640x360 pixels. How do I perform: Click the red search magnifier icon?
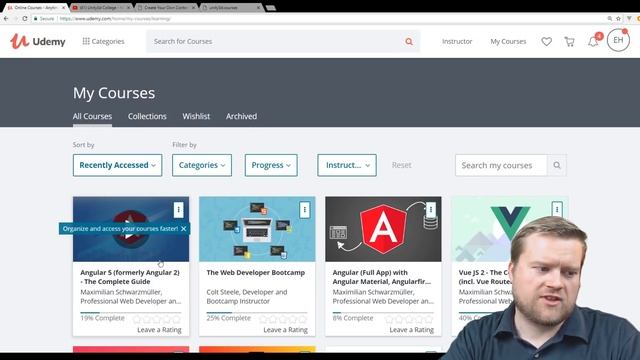[409, 42]
